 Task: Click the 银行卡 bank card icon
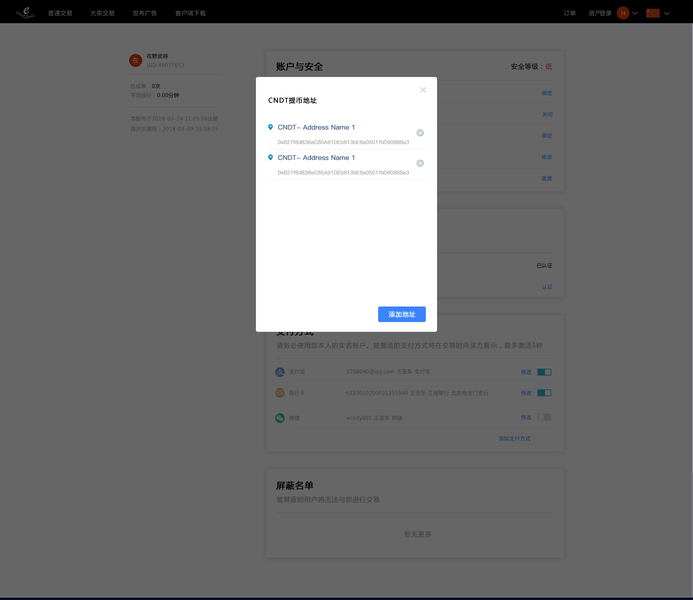point(280,393)
